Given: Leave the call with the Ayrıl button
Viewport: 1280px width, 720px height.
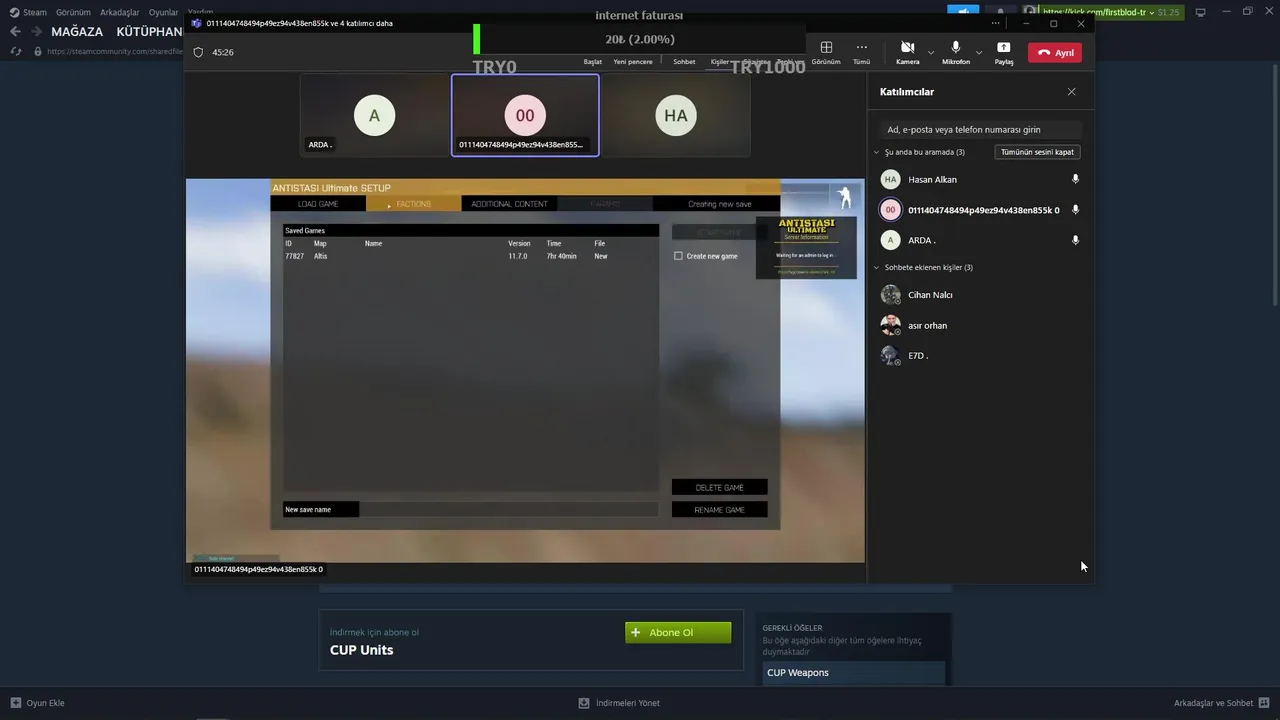Looking at the screenshot, I should click(x=1055, y=53).
